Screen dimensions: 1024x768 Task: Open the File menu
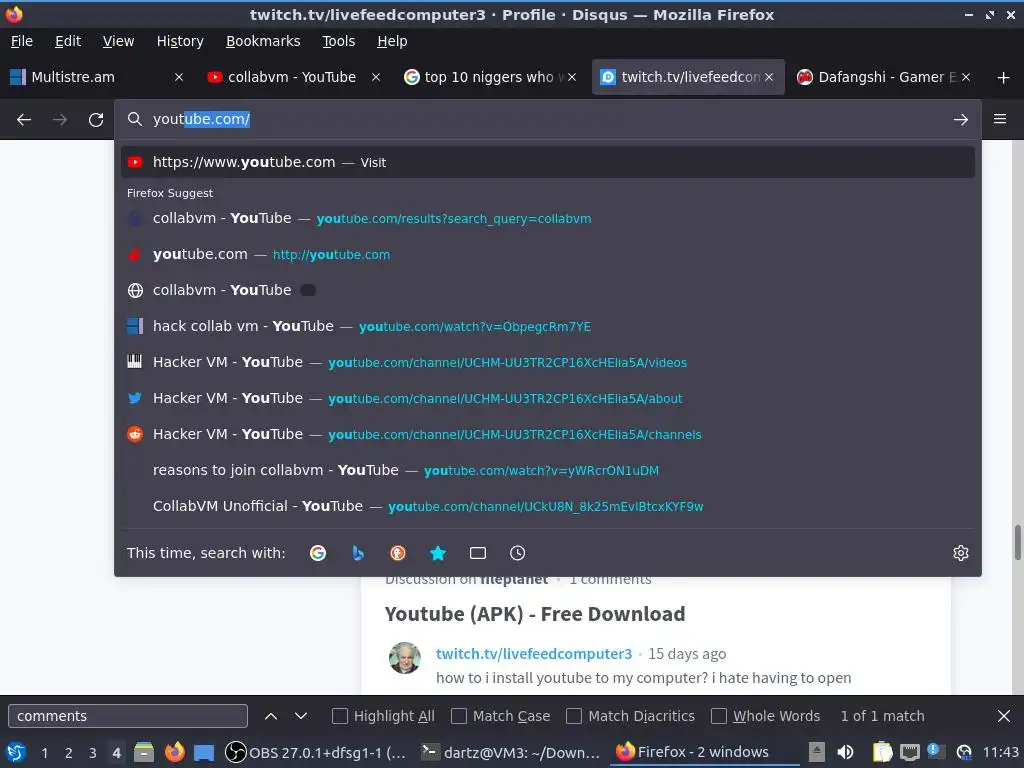point(22,41)
